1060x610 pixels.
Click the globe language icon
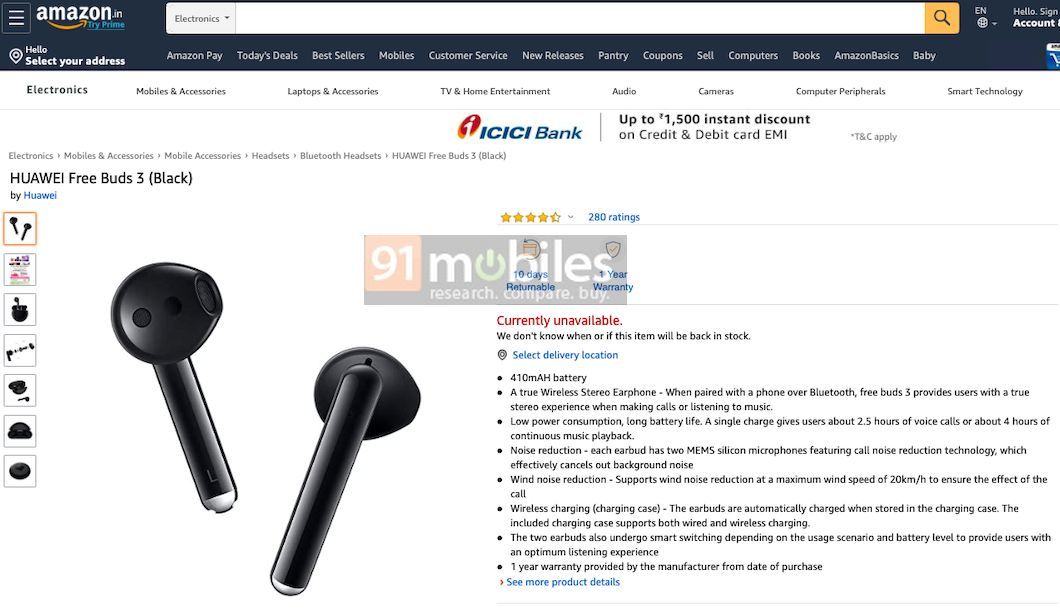coord(982,23)
